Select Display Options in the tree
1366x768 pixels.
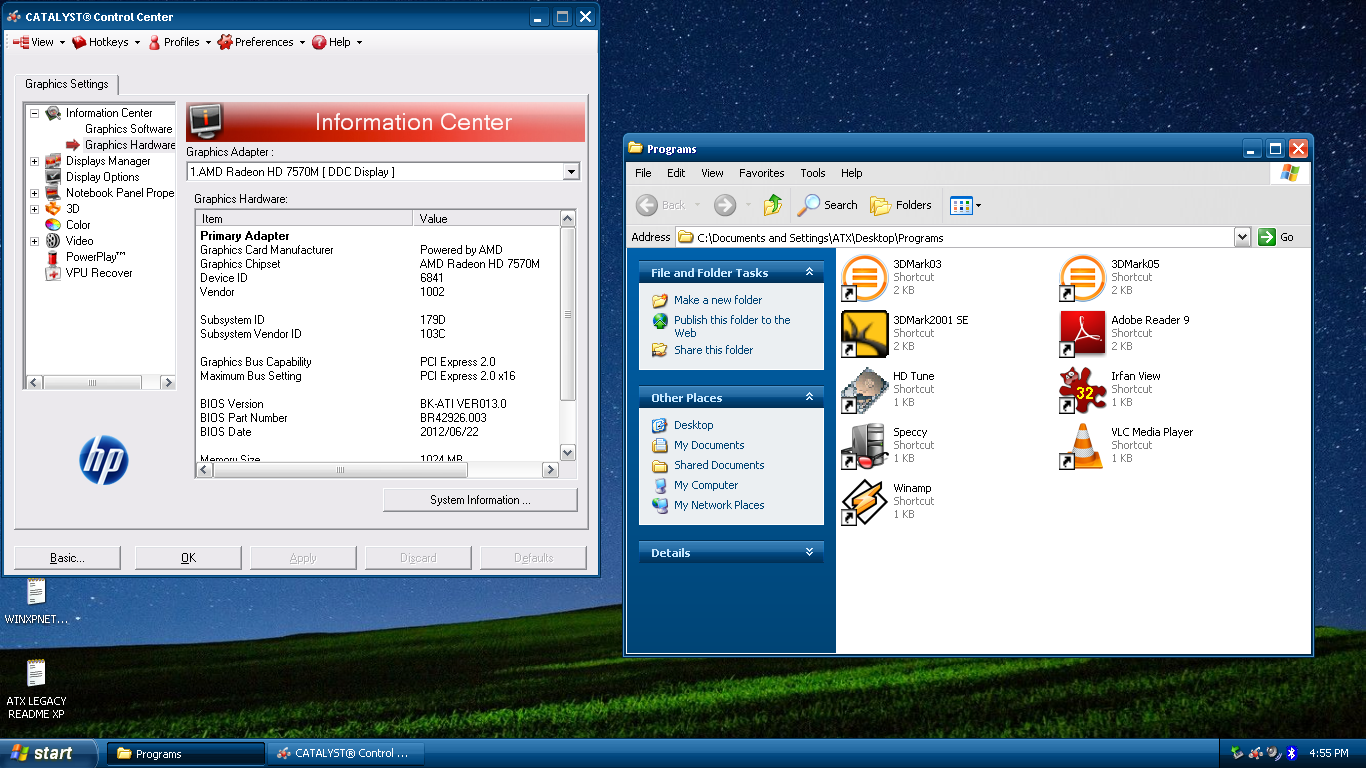103,177
